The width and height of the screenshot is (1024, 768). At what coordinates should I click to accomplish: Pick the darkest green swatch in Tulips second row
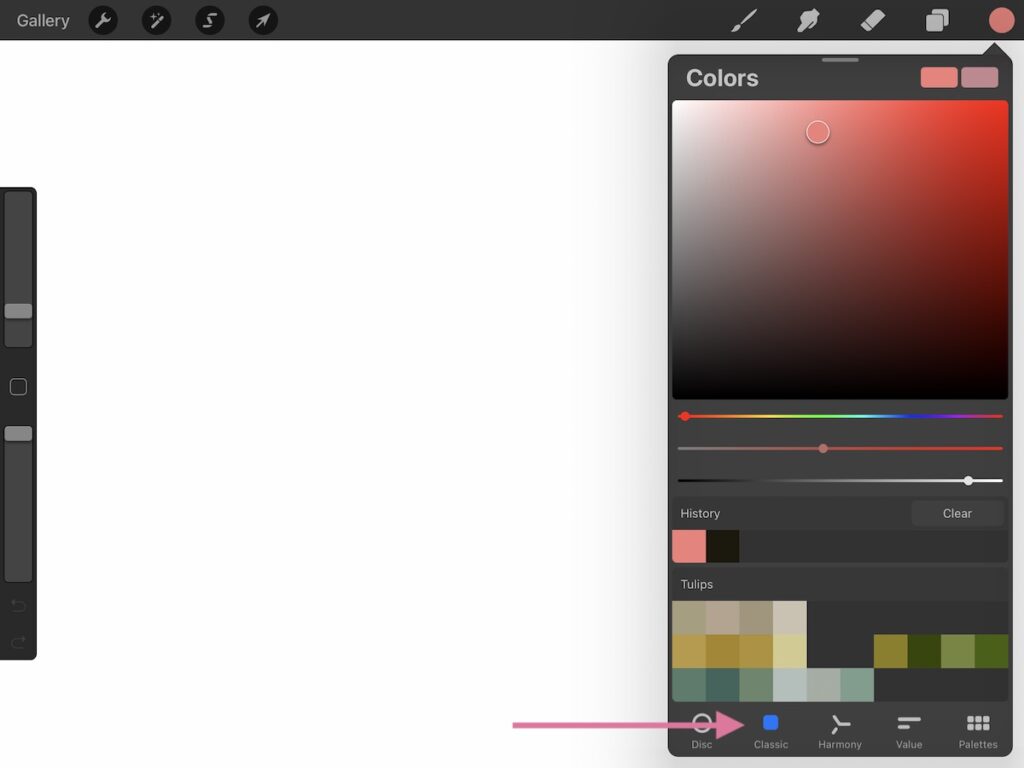[924, 651]
